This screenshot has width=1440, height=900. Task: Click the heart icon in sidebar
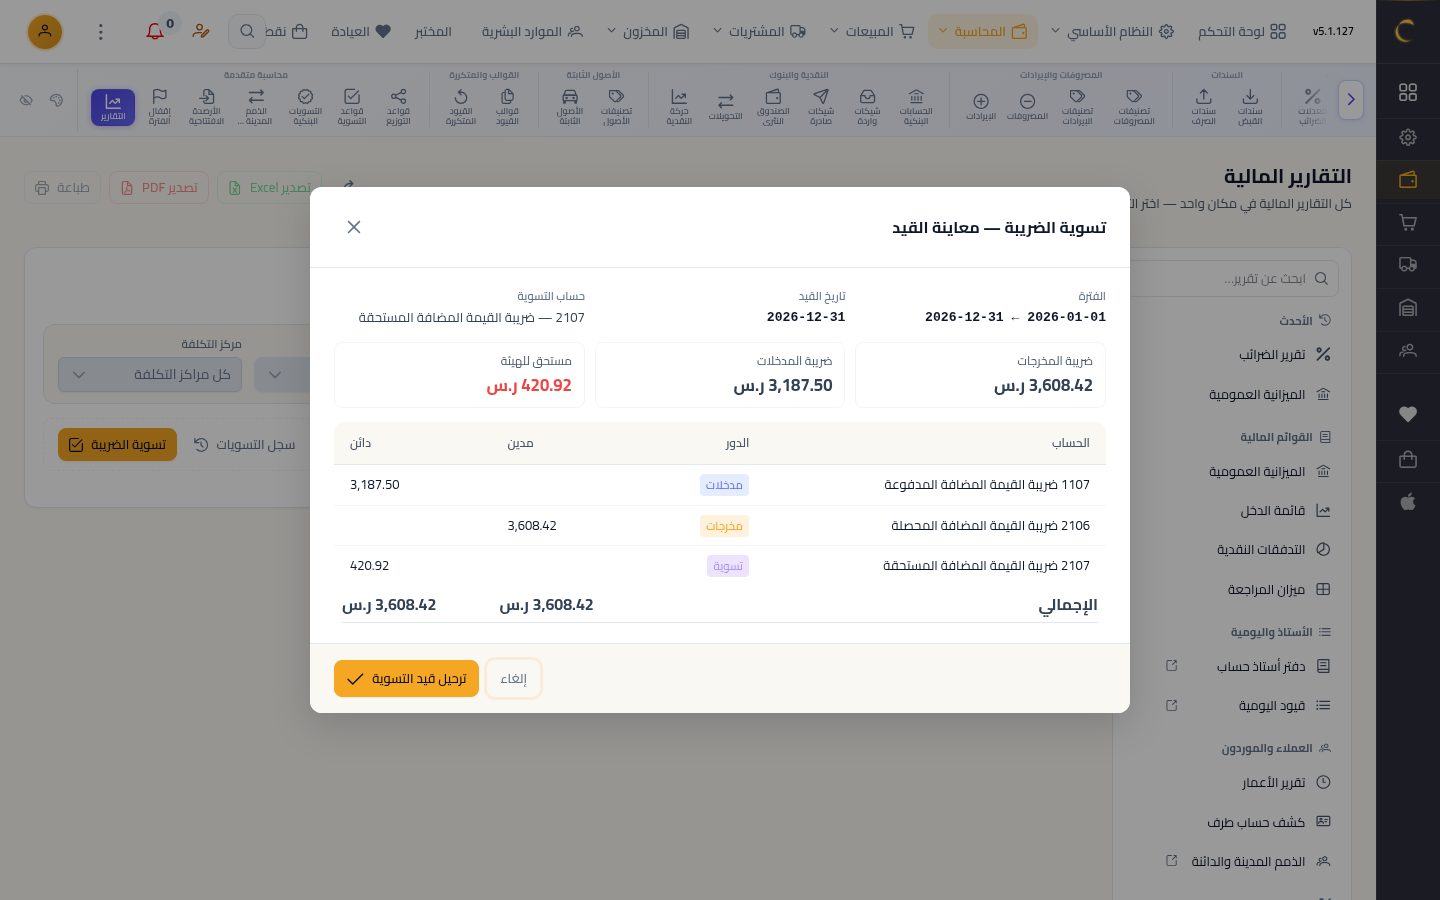(1408, 414)
